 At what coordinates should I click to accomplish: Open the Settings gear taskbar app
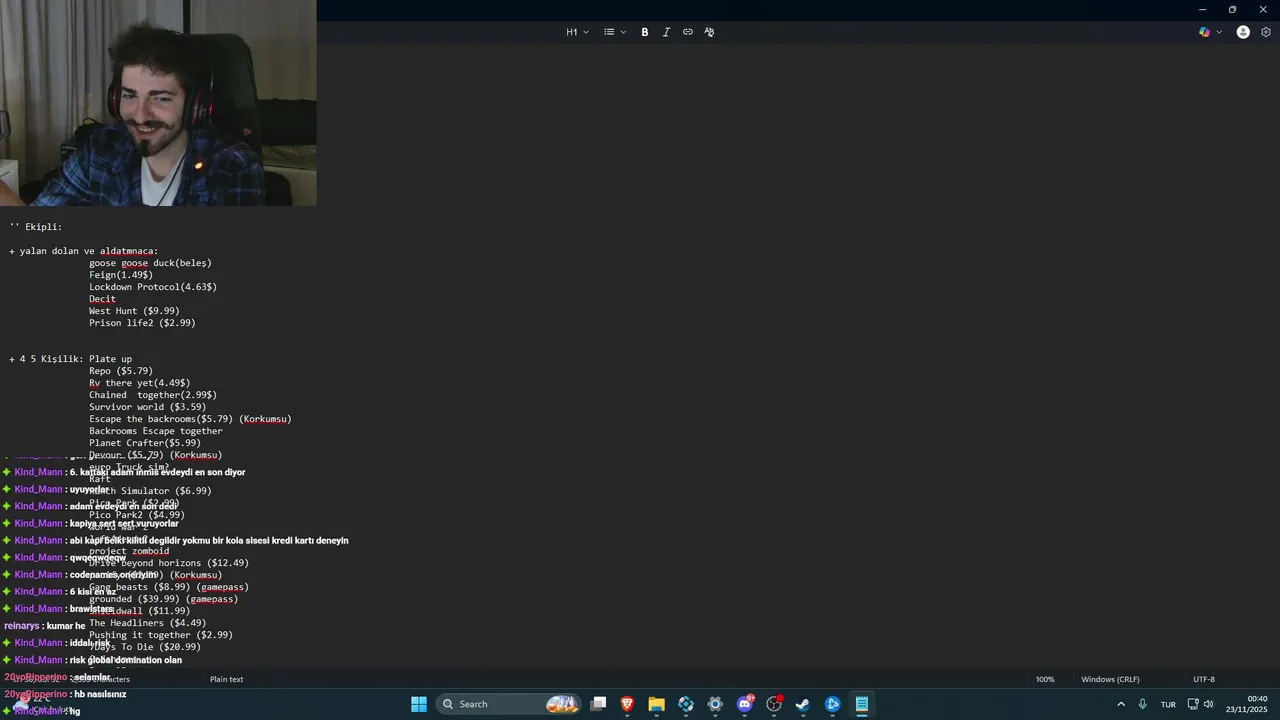715,704
